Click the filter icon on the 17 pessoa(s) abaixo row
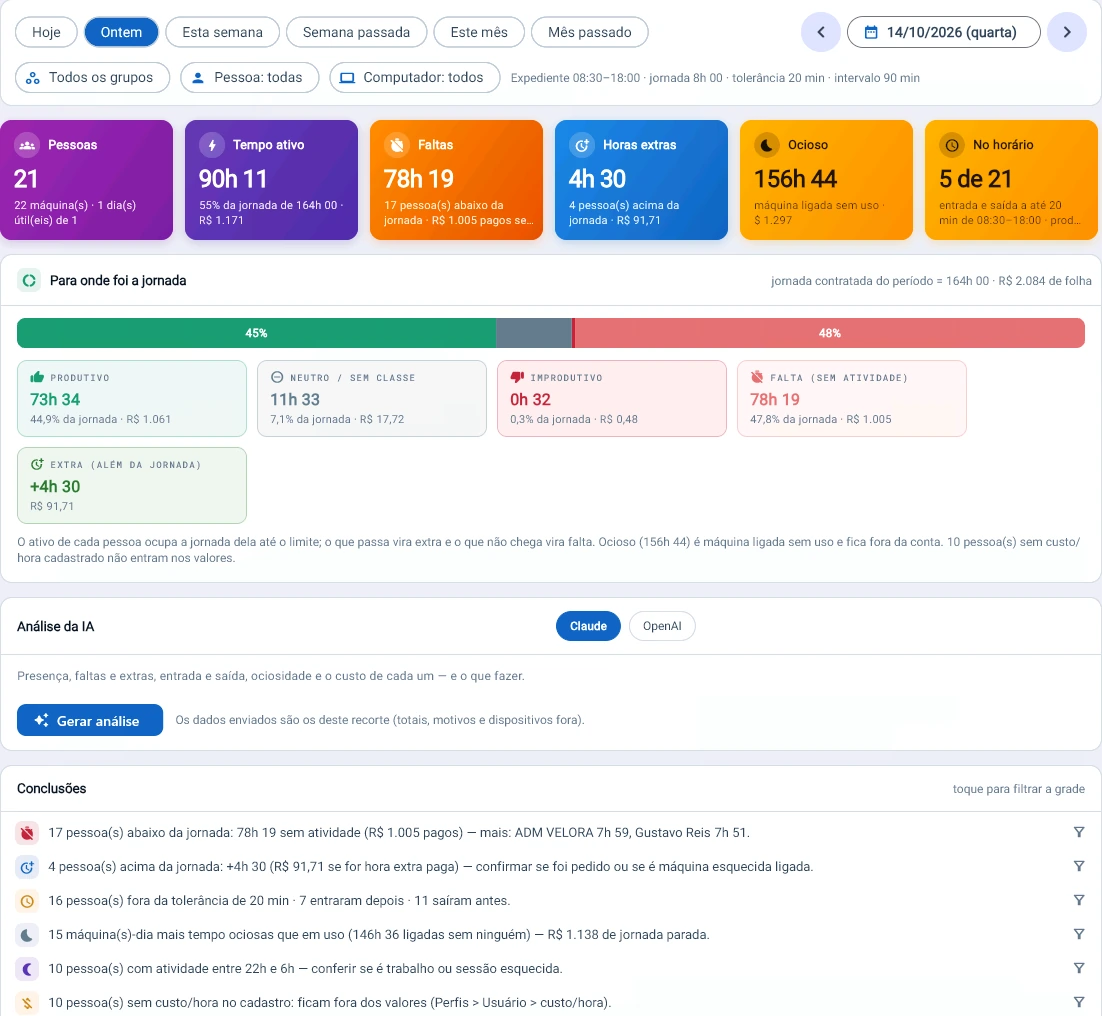 tap(1079, 832)
